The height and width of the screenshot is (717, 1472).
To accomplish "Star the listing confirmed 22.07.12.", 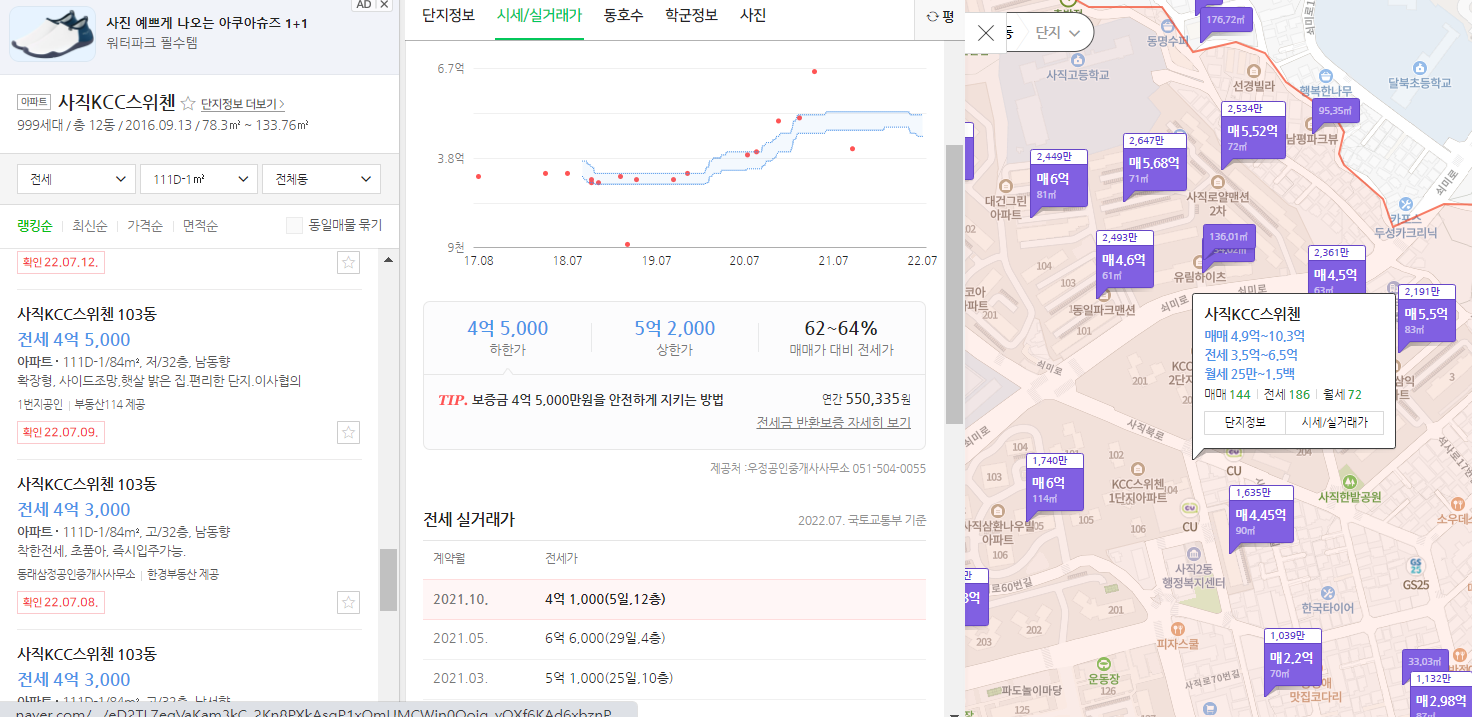I will pyautogui.click(x=348, y=262).
